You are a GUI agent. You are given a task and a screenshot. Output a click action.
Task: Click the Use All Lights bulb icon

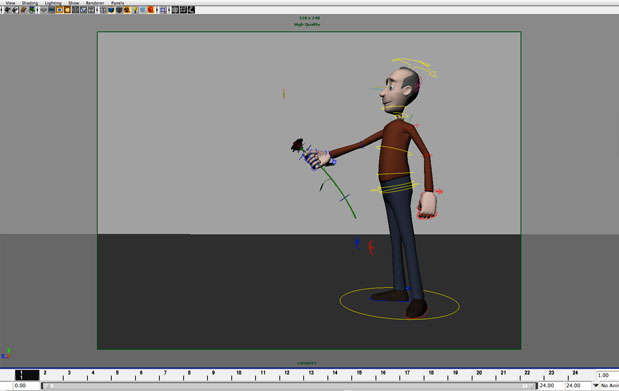click(x=135, y=10)
